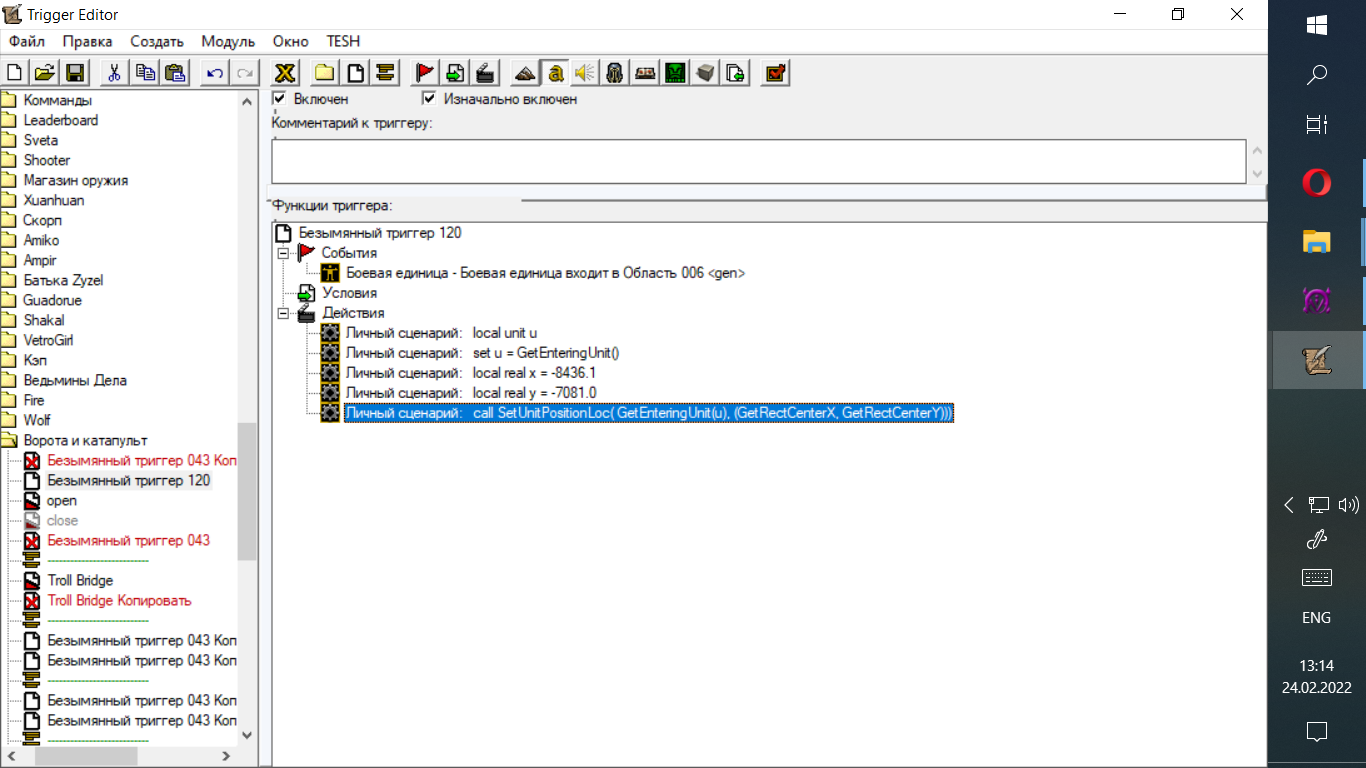
Task: Open the Модуль menu
Action: [228, 42]
